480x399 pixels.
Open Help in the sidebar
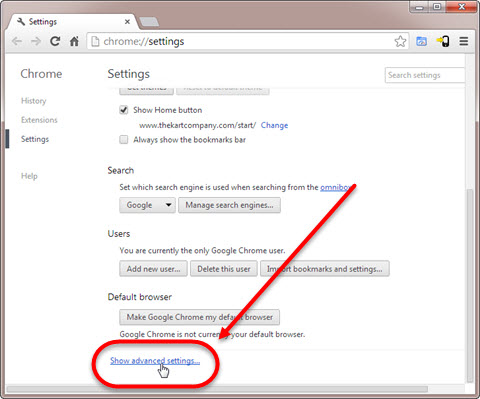(29, 176)
